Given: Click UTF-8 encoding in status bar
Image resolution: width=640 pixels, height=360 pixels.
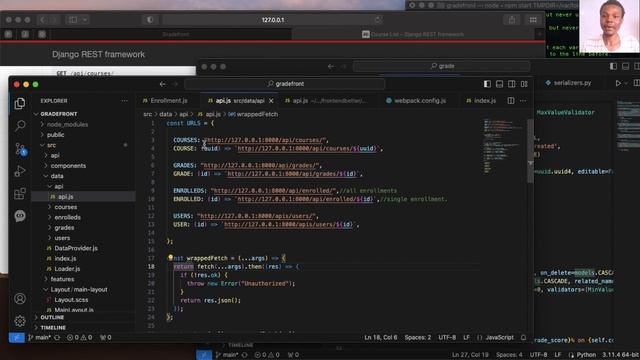Looking at the screenshot, I should click(x=447, y=338).
